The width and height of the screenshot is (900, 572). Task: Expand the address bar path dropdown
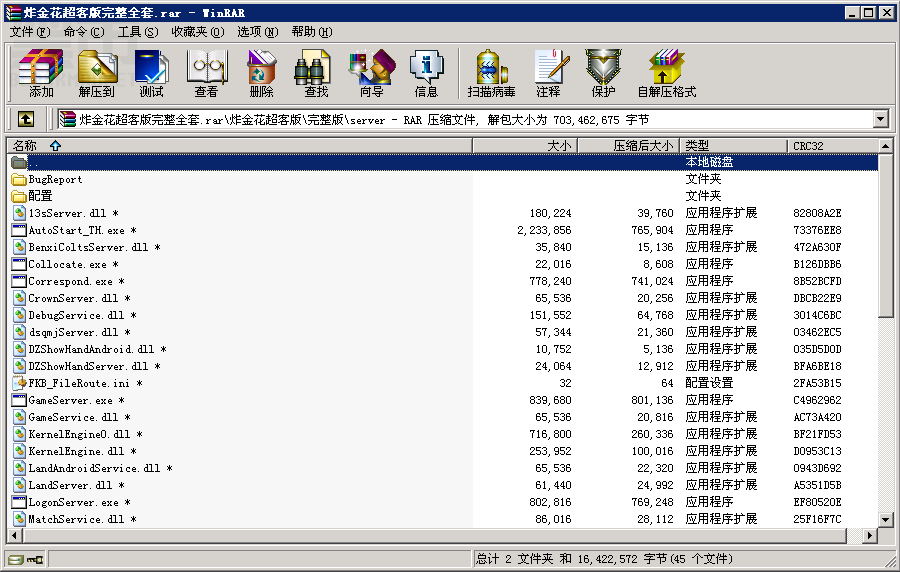880,119
